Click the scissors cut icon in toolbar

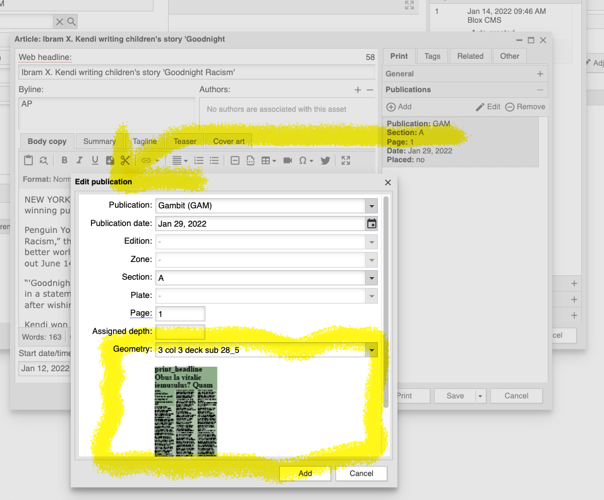[125, 160]
